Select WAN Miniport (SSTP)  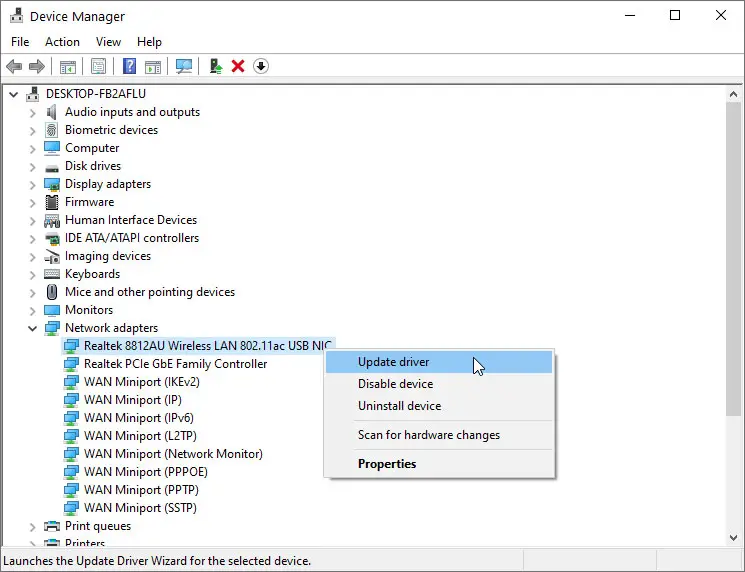(x=140, y=508)
